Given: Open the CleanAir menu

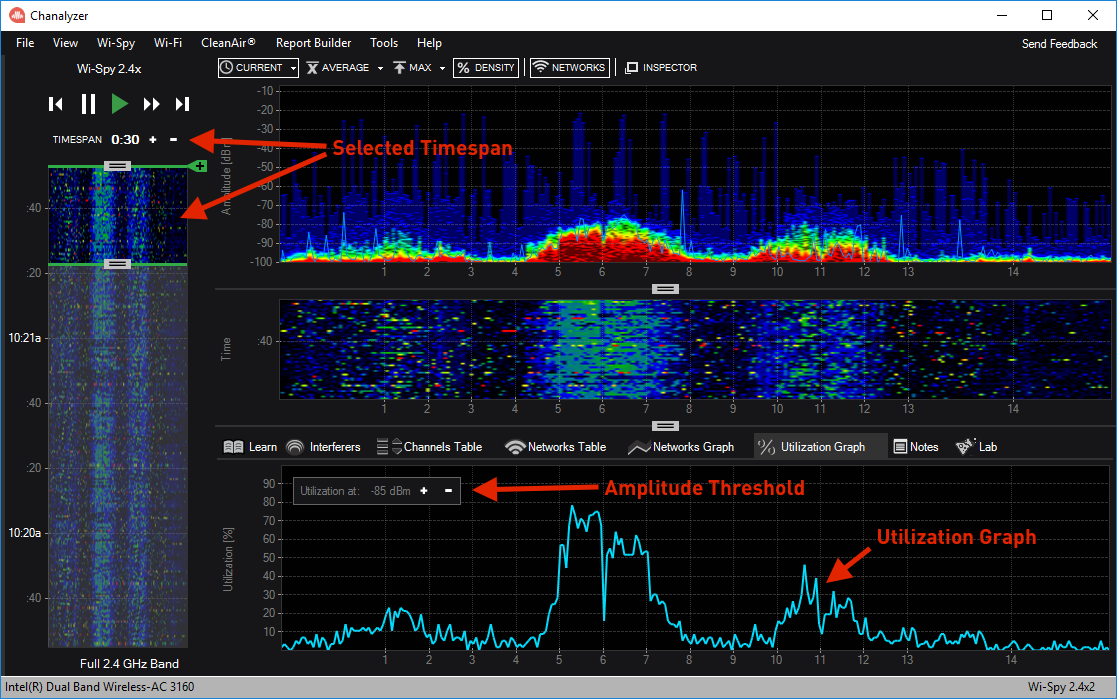Looking at the screenshot, I should [x=228, y=43].
